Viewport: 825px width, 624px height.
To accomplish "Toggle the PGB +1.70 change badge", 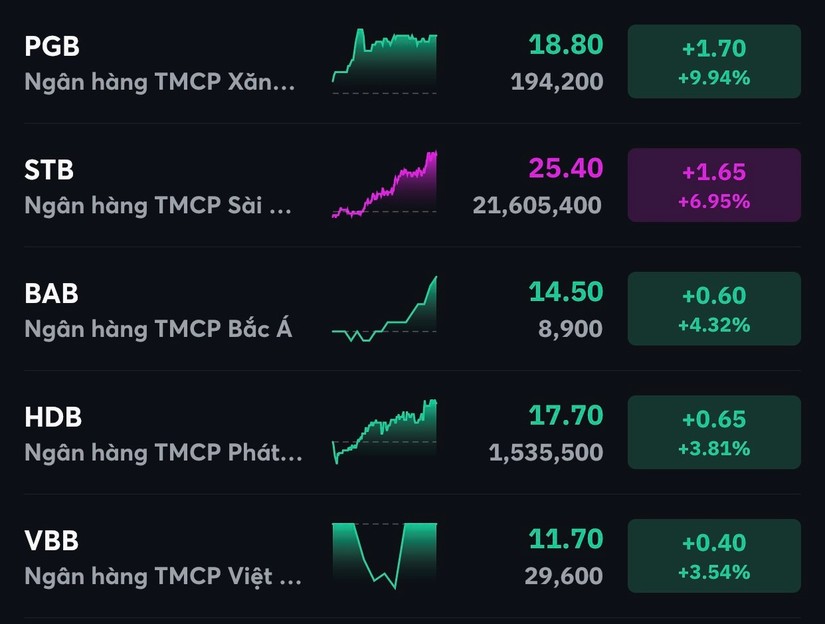I will point(714,61).
